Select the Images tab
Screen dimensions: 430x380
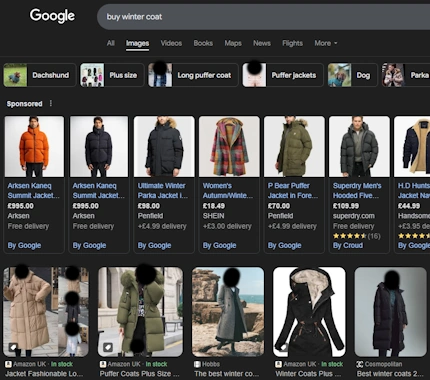click(137, 43)
